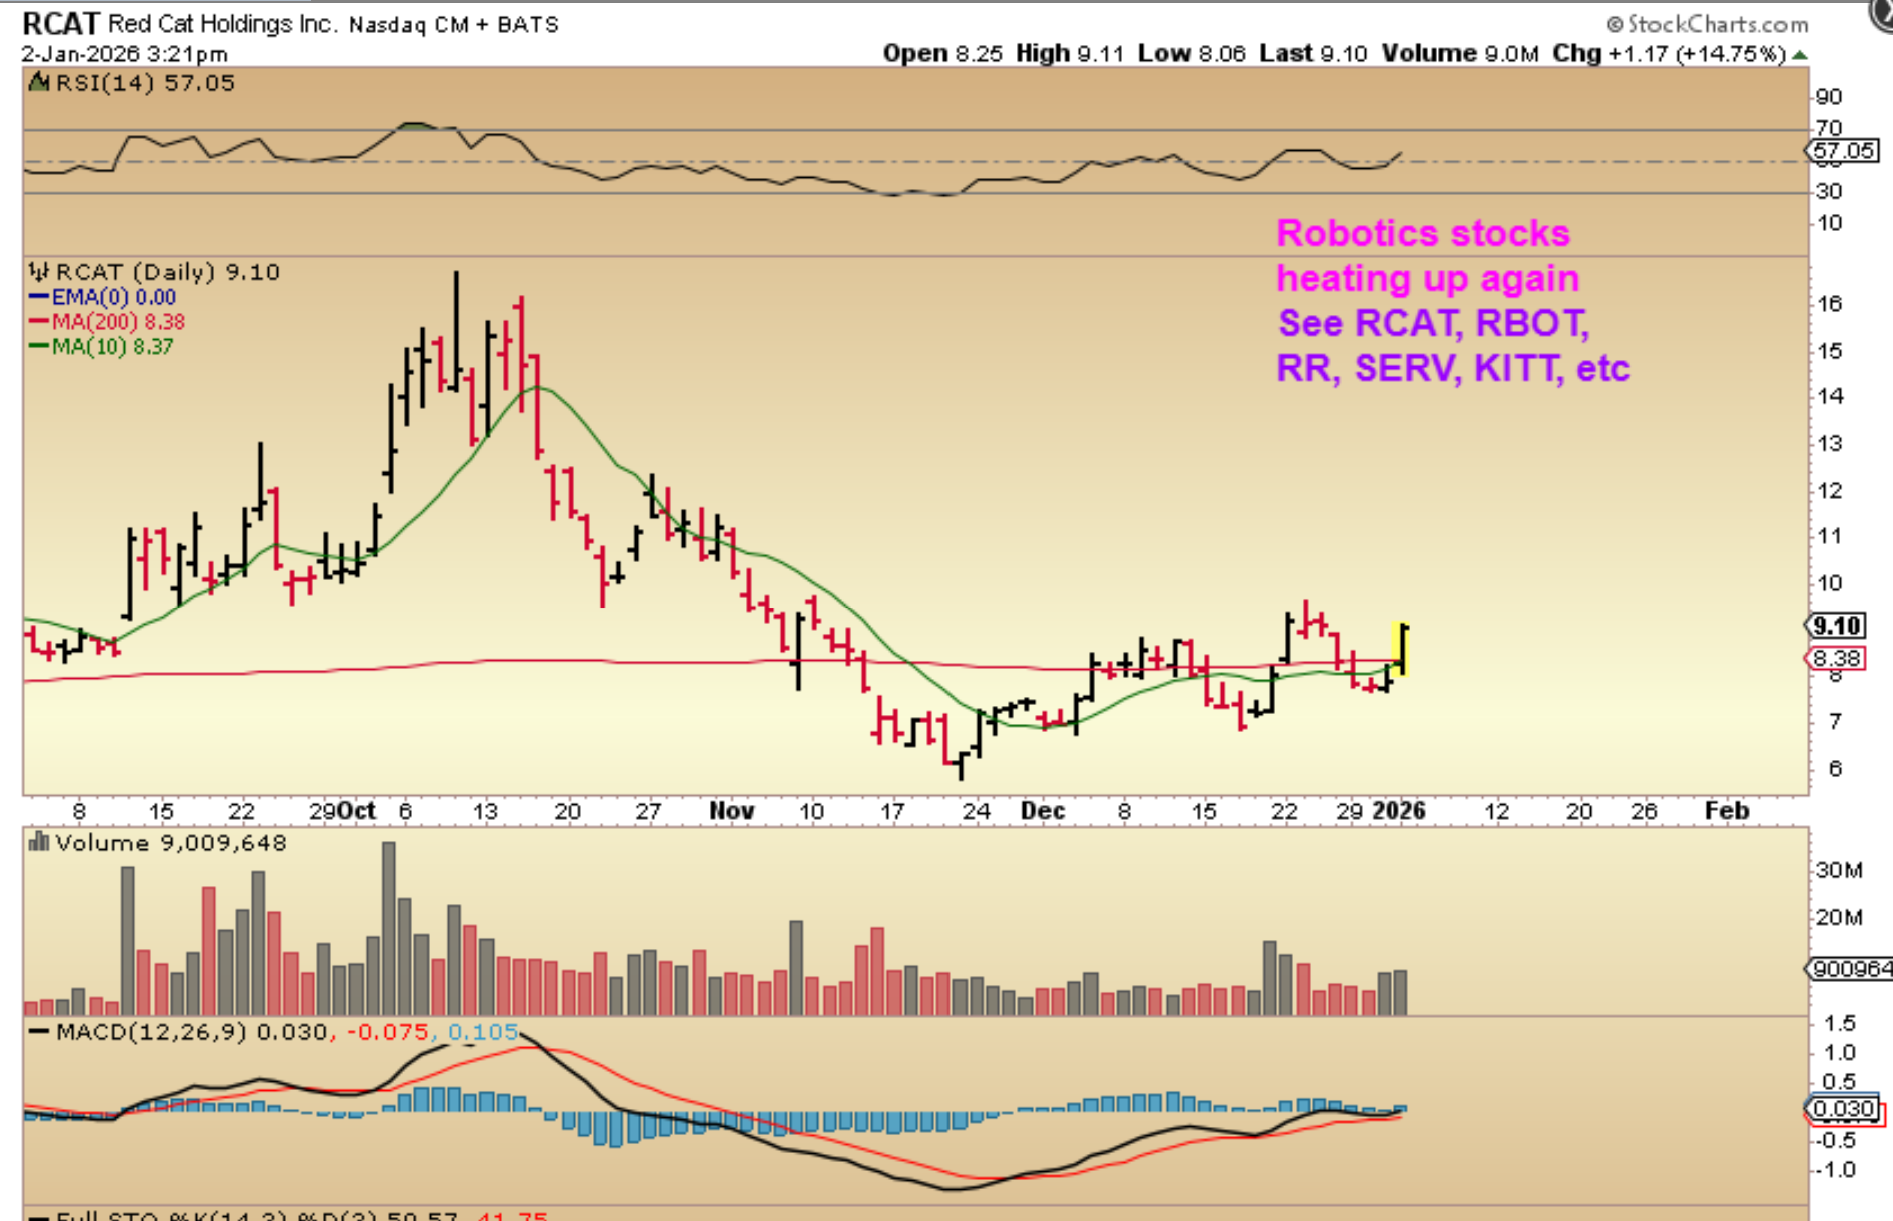Click the 24 date label before Dec
The height and width of the screenshot is (1221, 1893).
coord(976,811)
